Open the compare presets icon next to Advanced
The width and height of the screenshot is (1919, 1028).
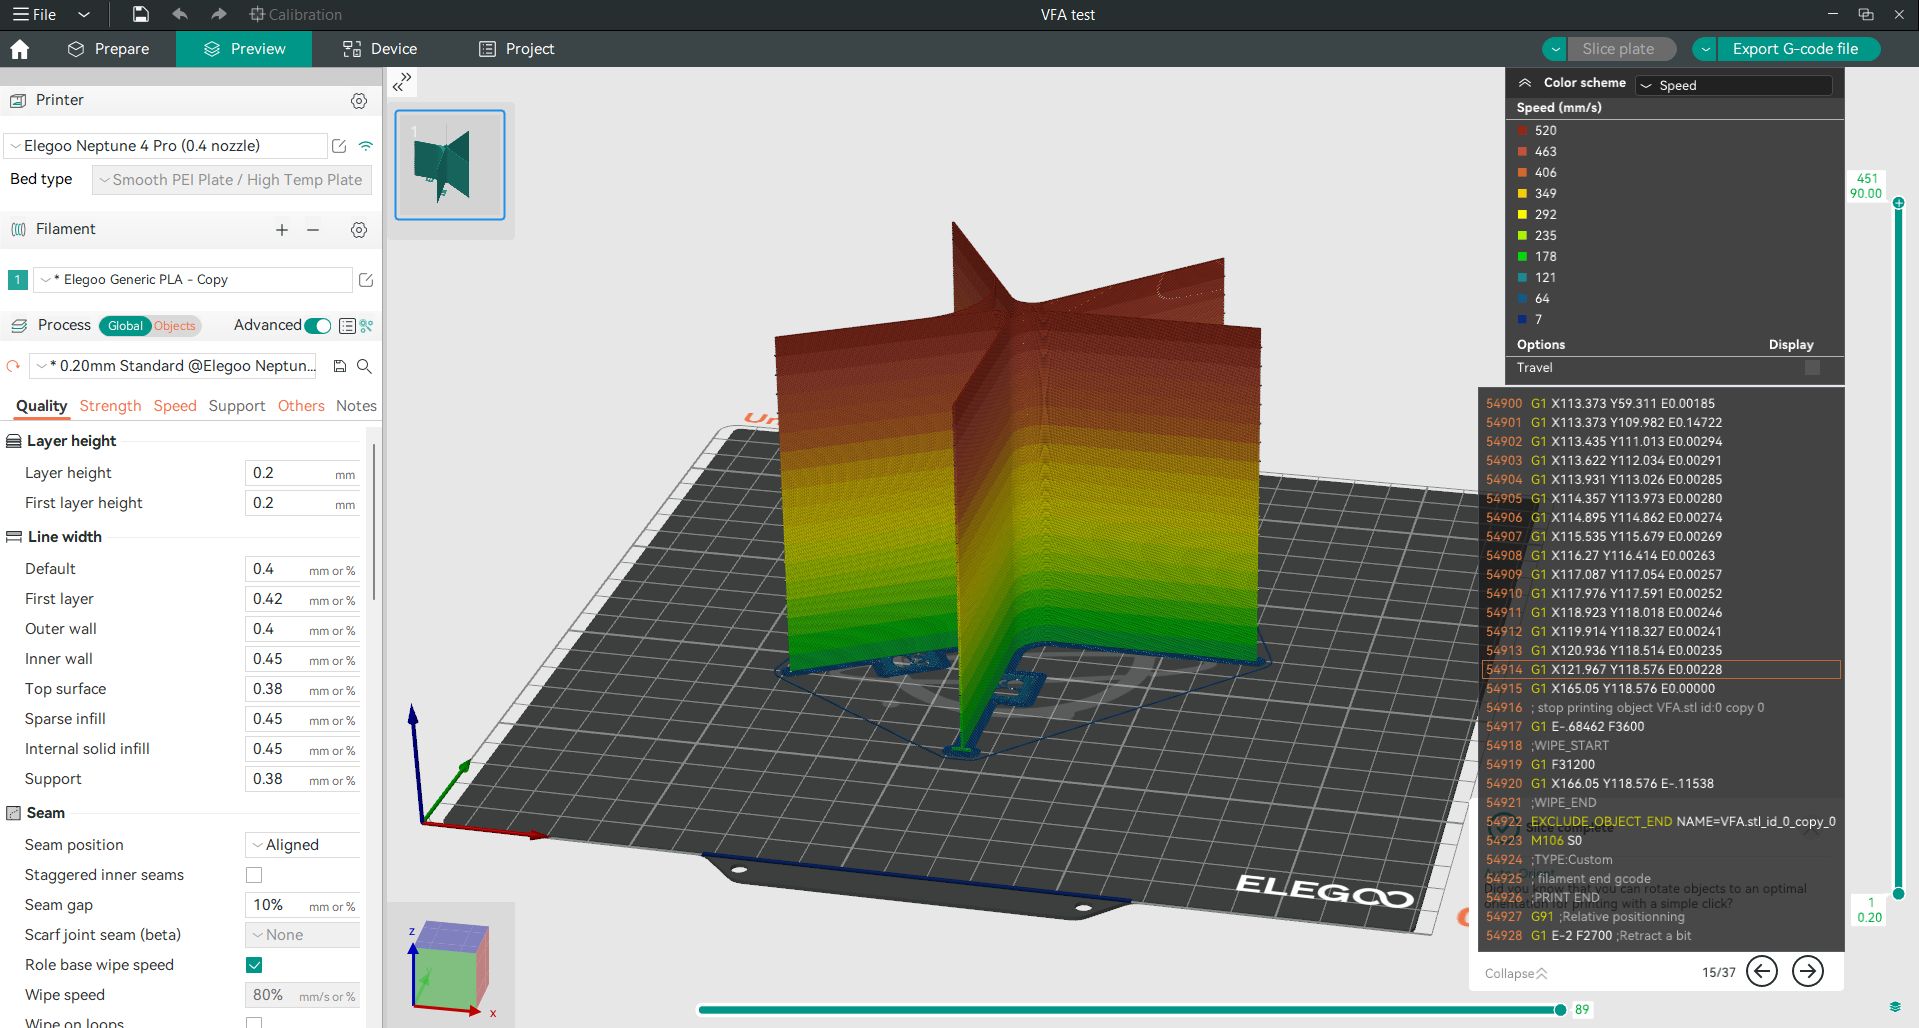[x=366, y=326]
